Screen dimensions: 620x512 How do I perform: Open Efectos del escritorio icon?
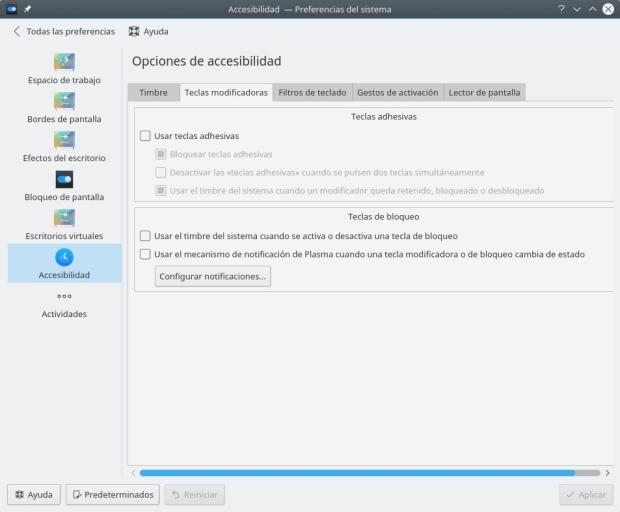[x=64, y=139]
